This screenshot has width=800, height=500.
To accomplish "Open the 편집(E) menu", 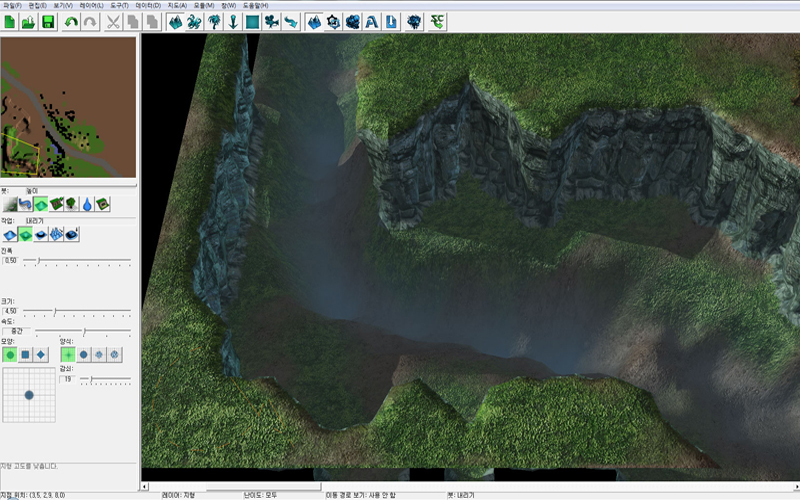I will 38,5.
